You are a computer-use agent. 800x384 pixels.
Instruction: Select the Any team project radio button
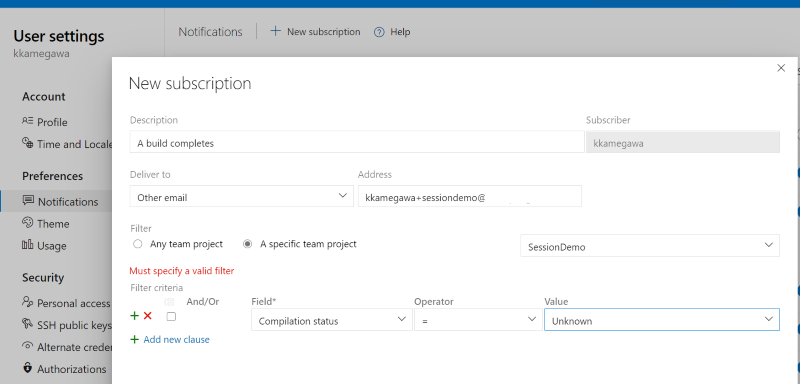coord(137,244)
